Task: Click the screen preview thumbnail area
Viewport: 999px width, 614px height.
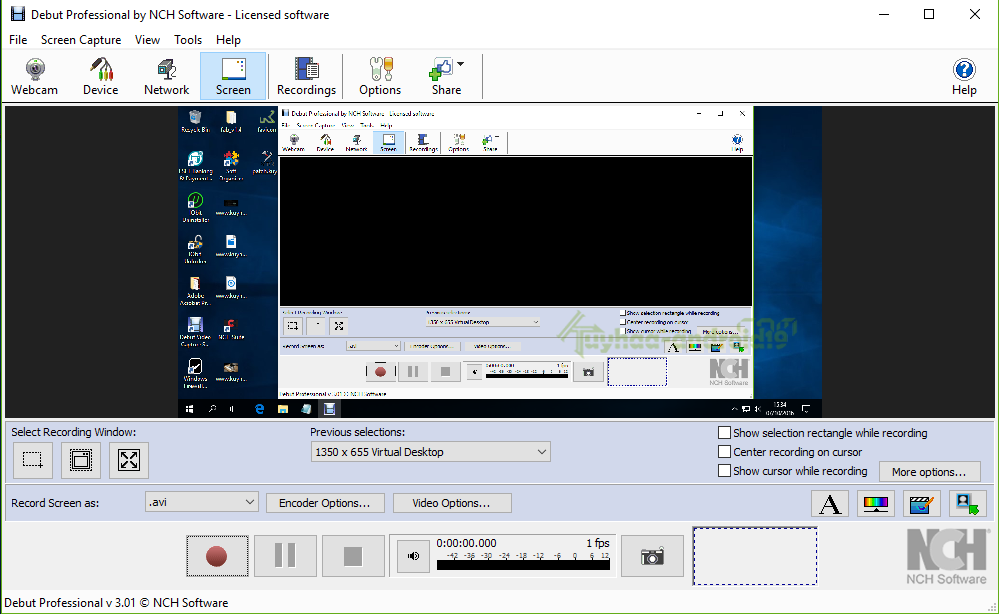Action: (500, 262)
